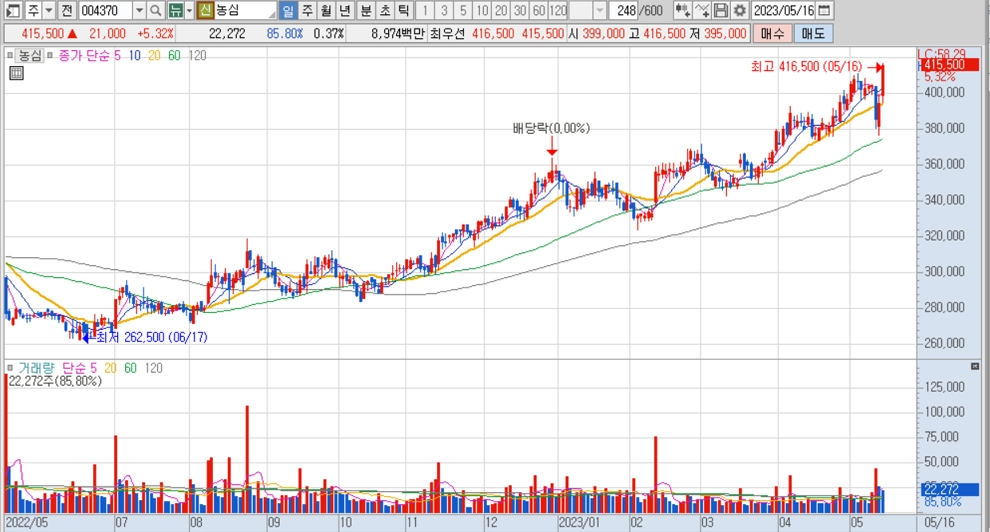Expand the stock code 004370 dropdown
This screenshot has height=532, width=990.
(139, 10)
